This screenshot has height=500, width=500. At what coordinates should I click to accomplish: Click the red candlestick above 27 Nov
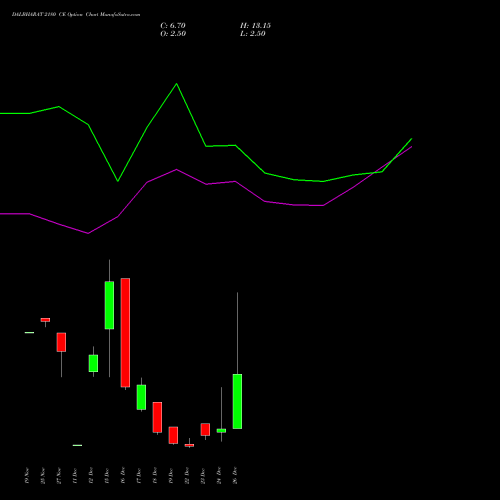tap(61, 342)
